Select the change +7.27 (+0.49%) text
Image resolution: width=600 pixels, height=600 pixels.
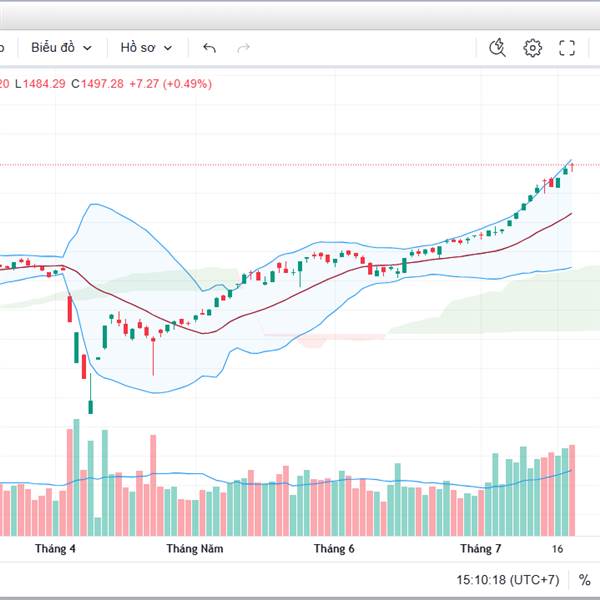pyautogui.click(x=171, y=84)
